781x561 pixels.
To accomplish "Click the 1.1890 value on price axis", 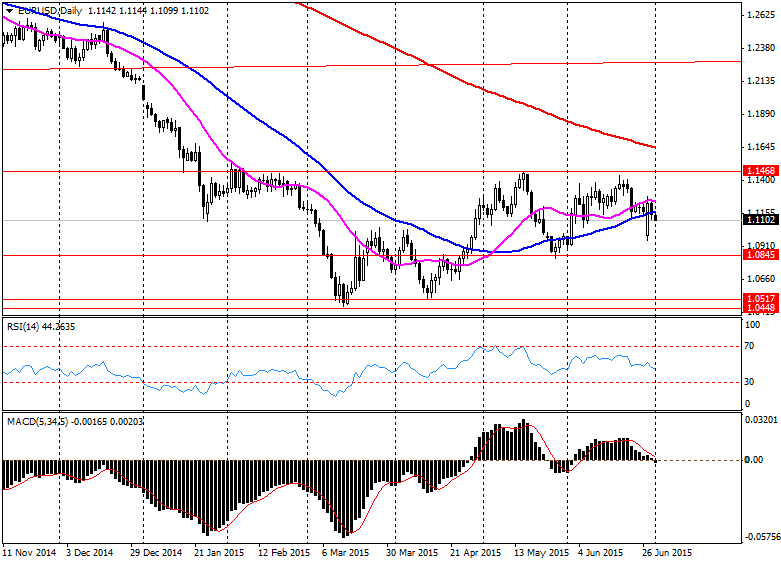I will [x=760, y=114].
